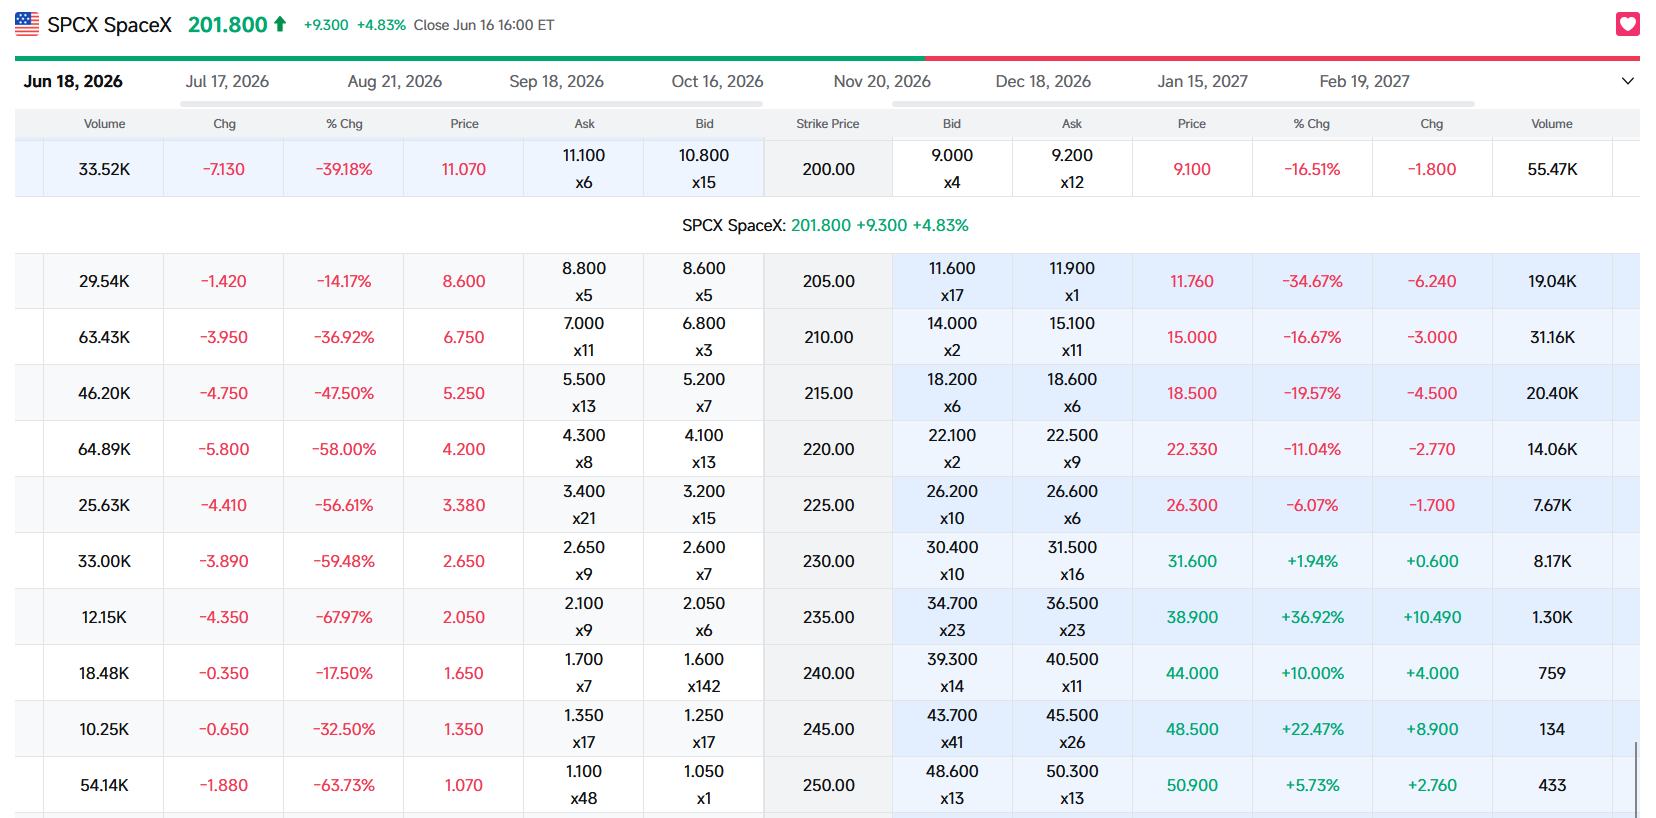Select the Oct 16, 2026 expiration tab
The image size is (1656, 818).
(x=718, y=81)
